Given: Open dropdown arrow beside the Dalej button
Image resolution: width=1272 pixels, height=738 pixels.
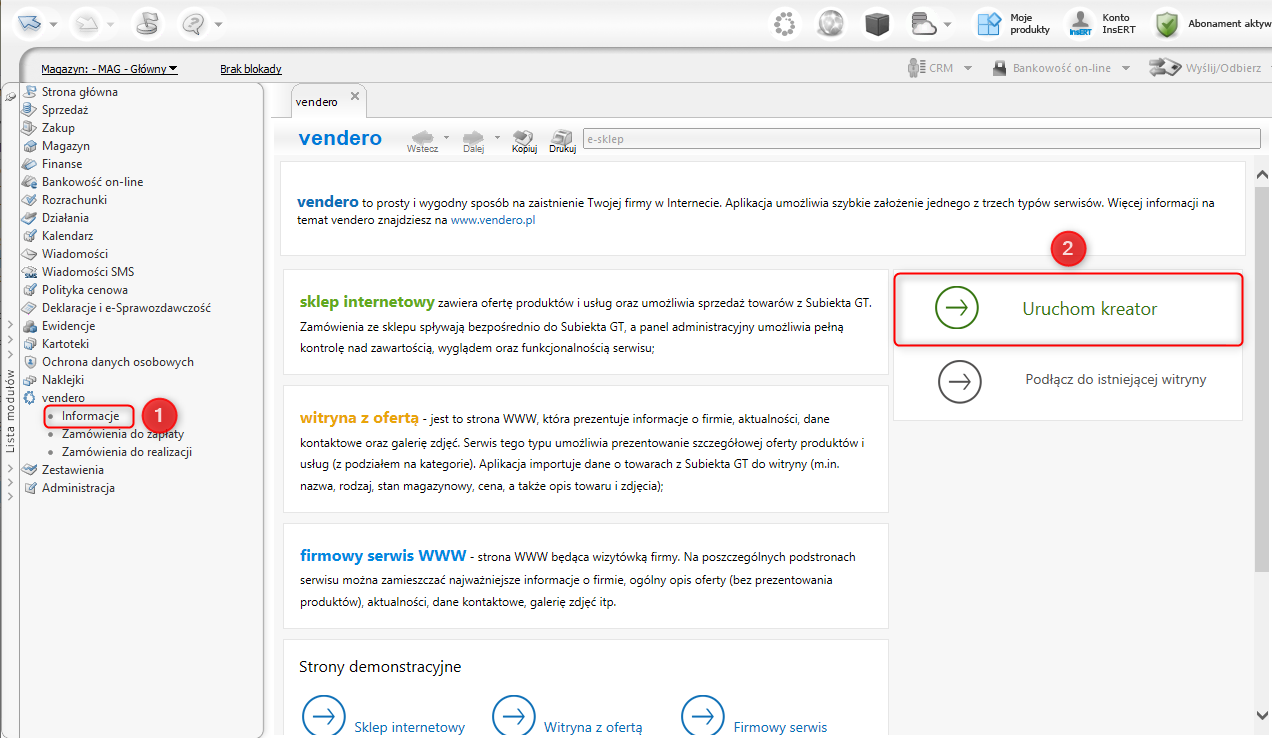Looking at the screenshot, I should (497, 137).
